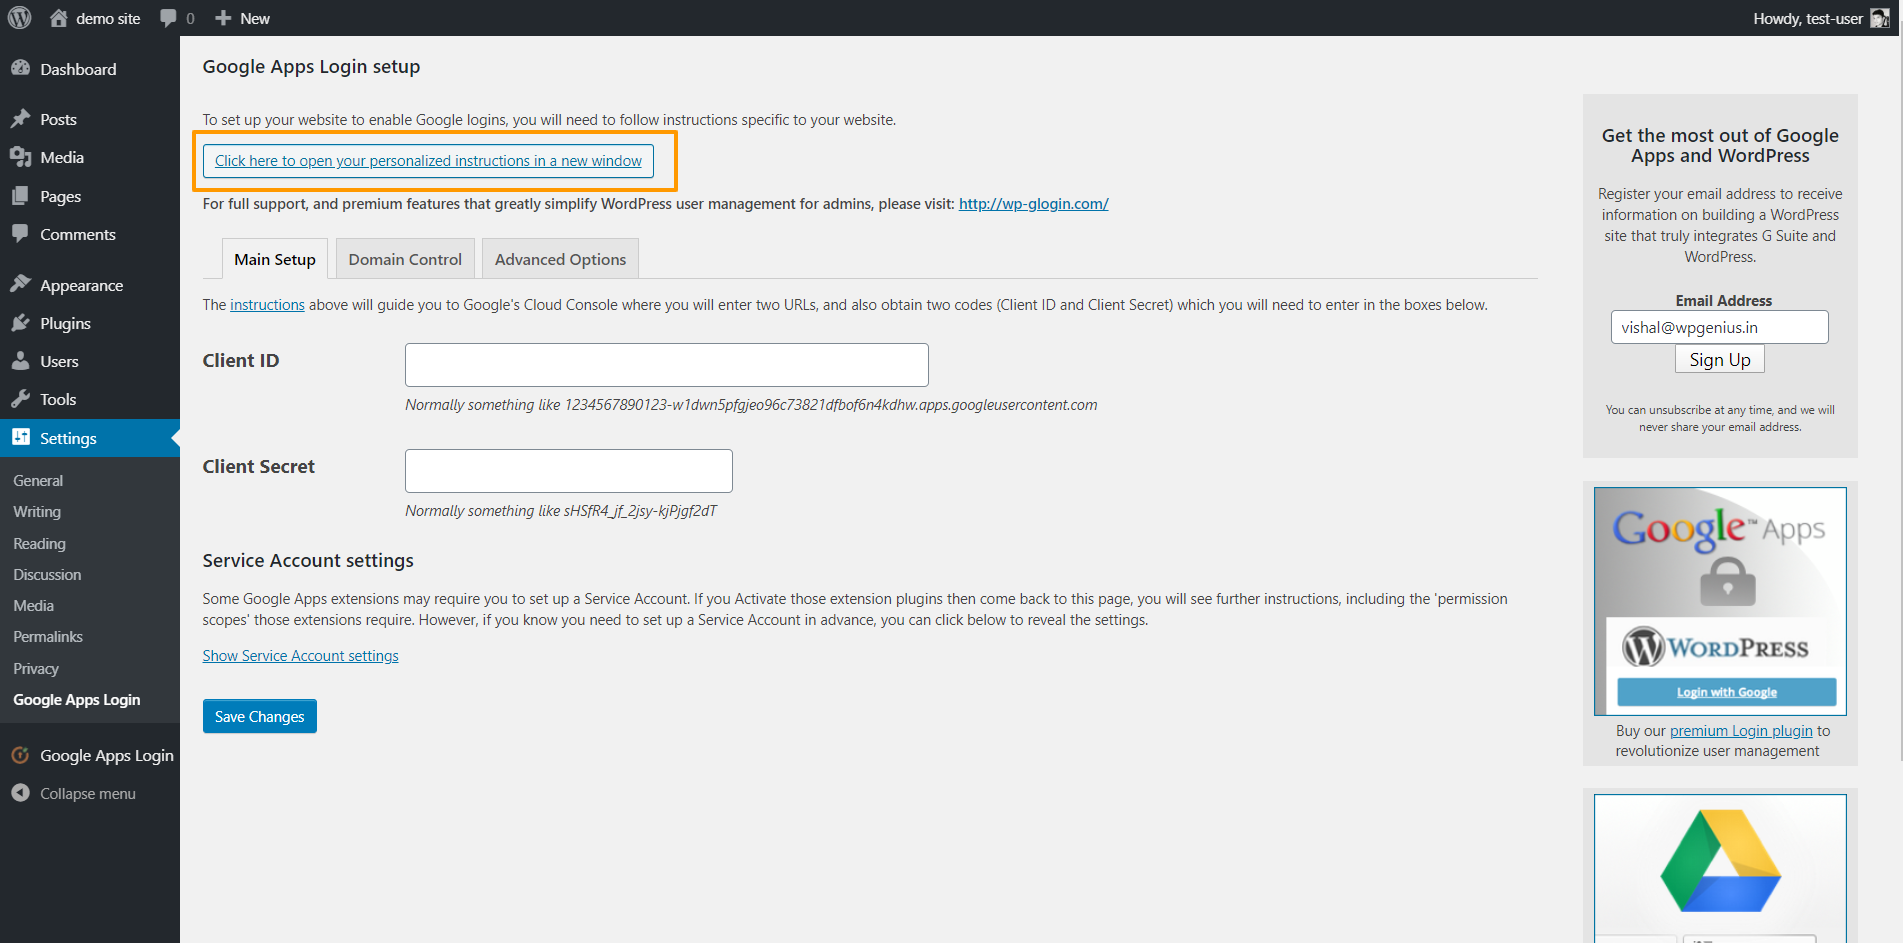Image resolution: width=1903 pixels, height=943 pixels.
Task: Open the comments bubble in admin bar
Action: pos(168,18)
